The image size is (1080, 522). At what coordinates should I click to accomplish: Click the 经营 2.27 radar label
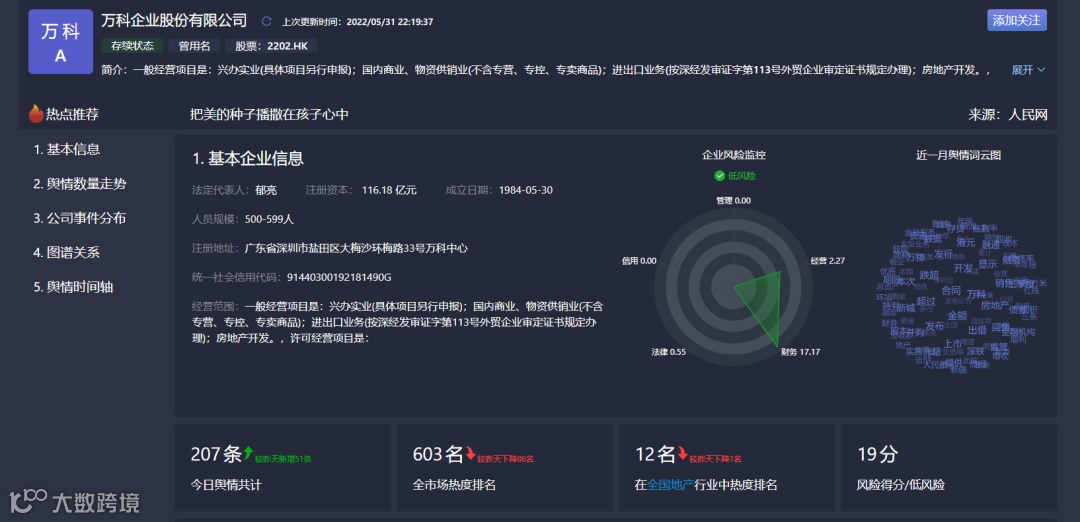pos(827,261)
